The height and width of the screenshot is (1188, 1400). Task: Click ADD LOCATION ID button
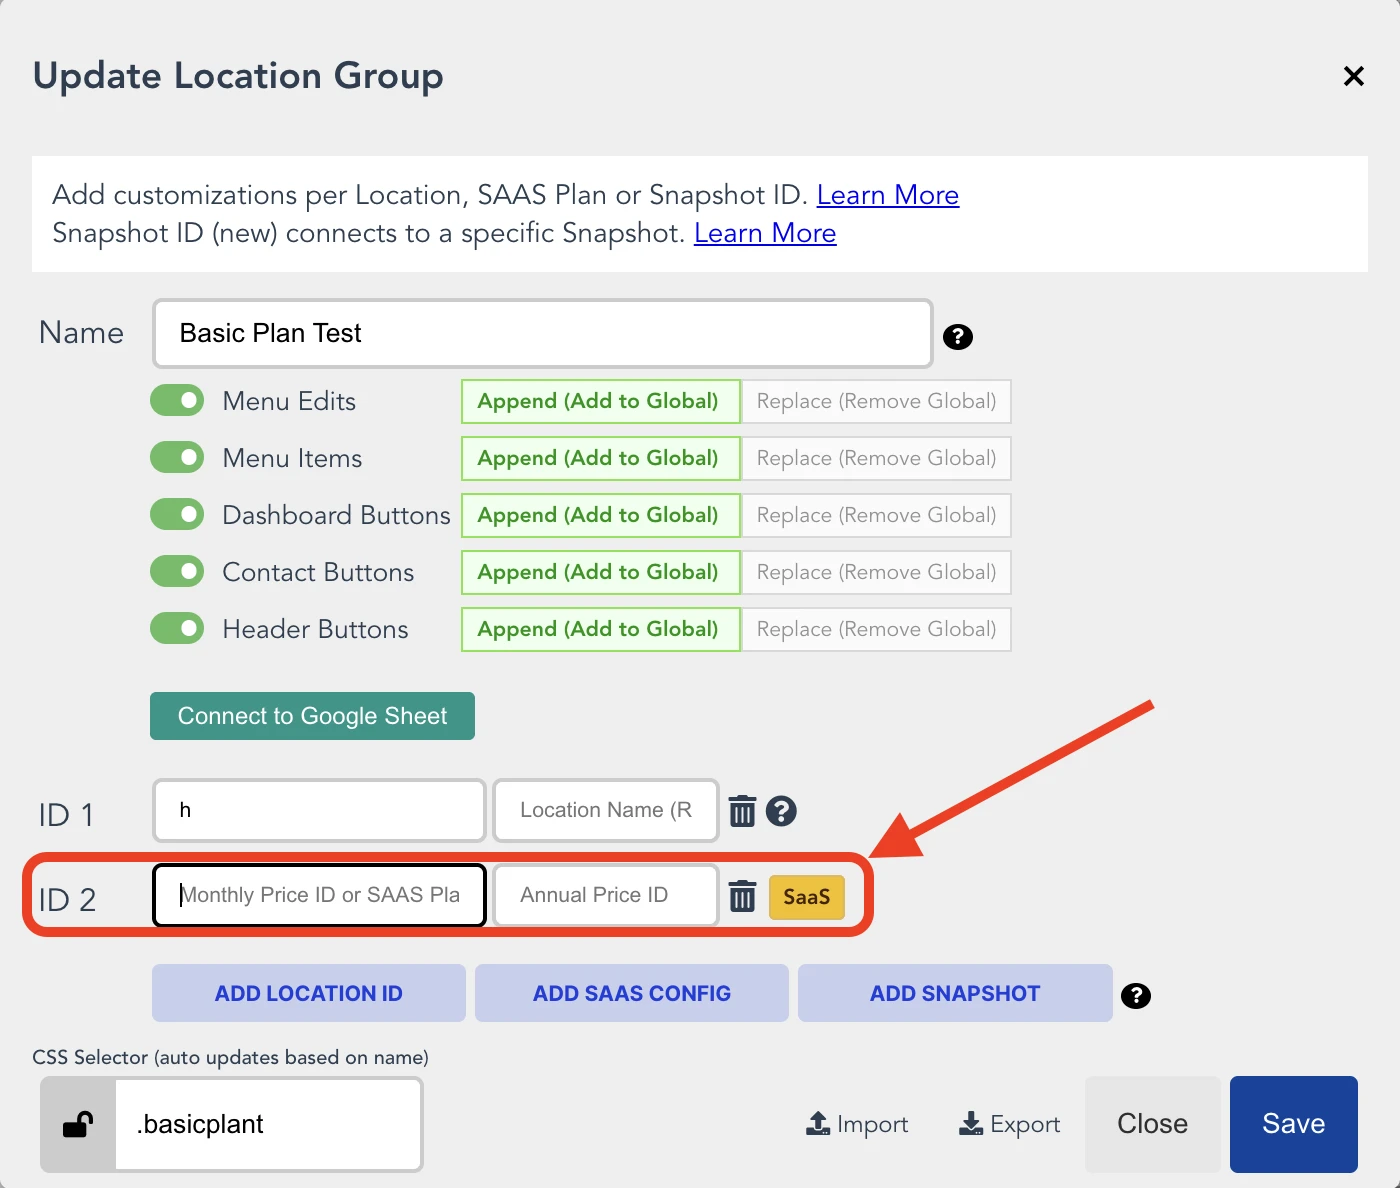(x=308, y=993)
